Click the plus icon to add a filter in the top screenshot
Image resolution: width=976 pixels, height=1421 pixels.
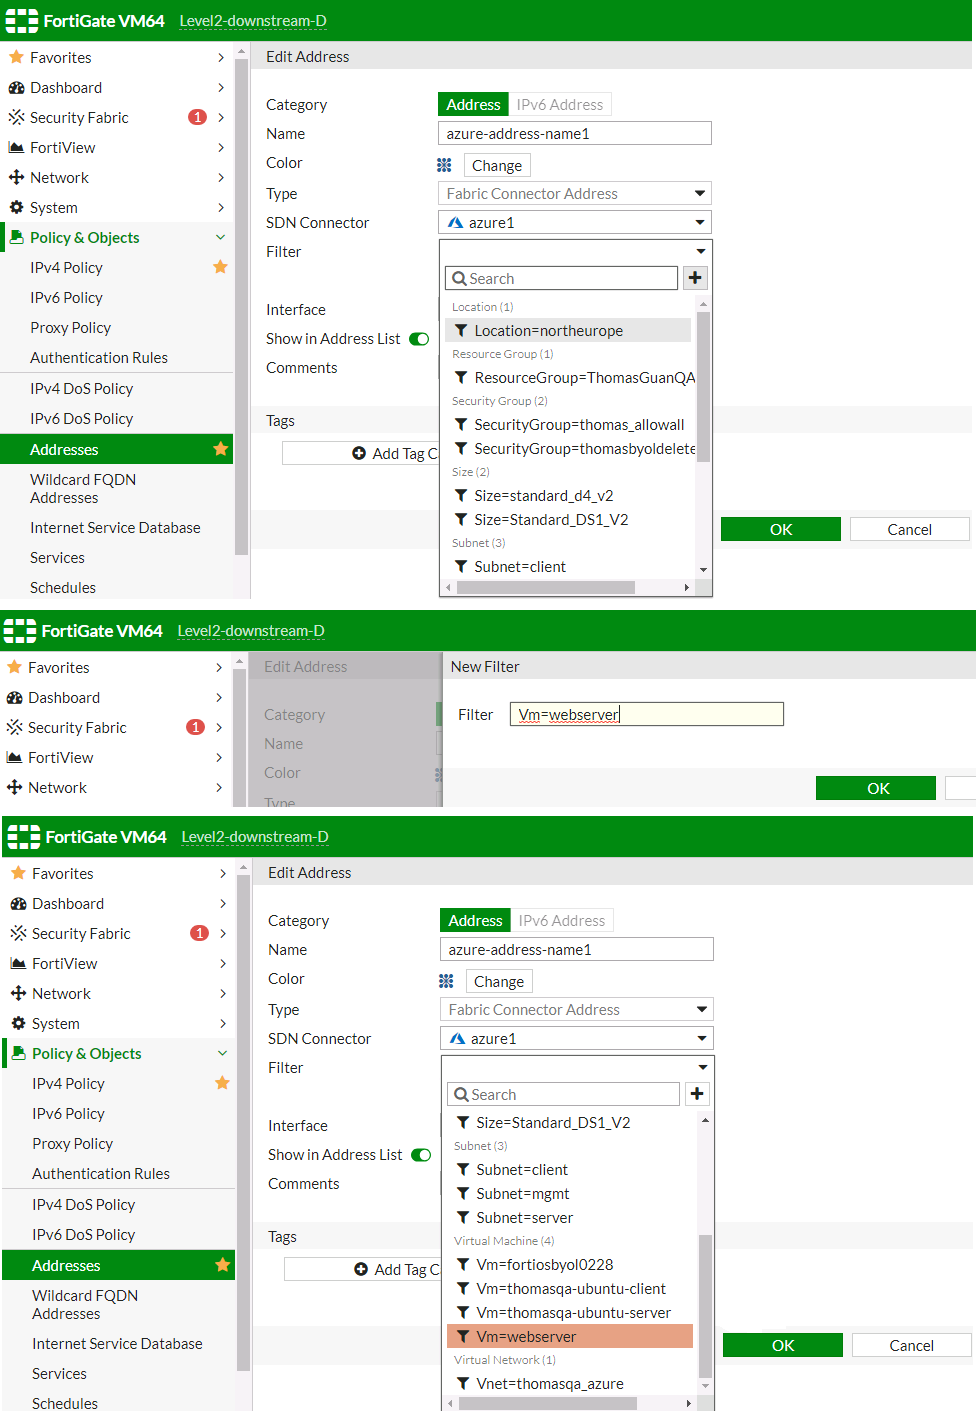(x=695, y=278)
